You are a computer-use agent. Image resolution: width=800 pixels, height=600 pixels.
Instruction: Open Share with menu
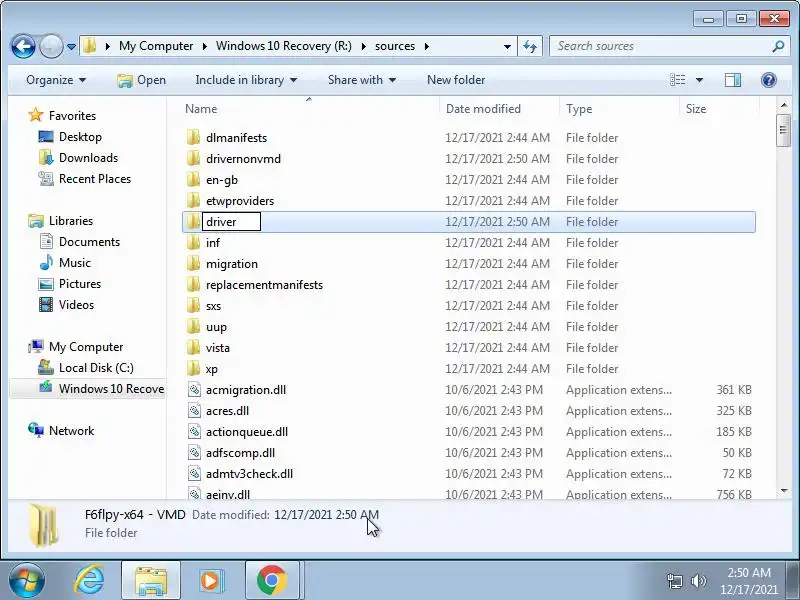(x=362, y=80)
